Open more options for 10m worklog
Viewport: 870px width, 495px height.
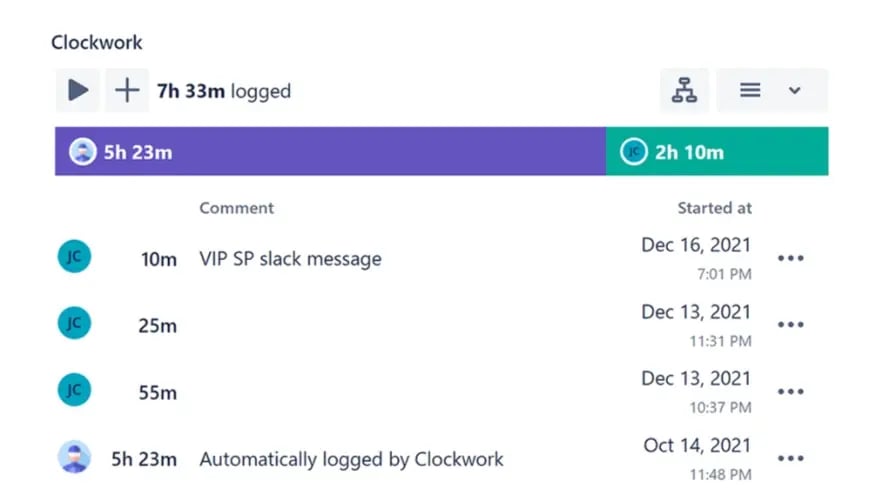791,258
